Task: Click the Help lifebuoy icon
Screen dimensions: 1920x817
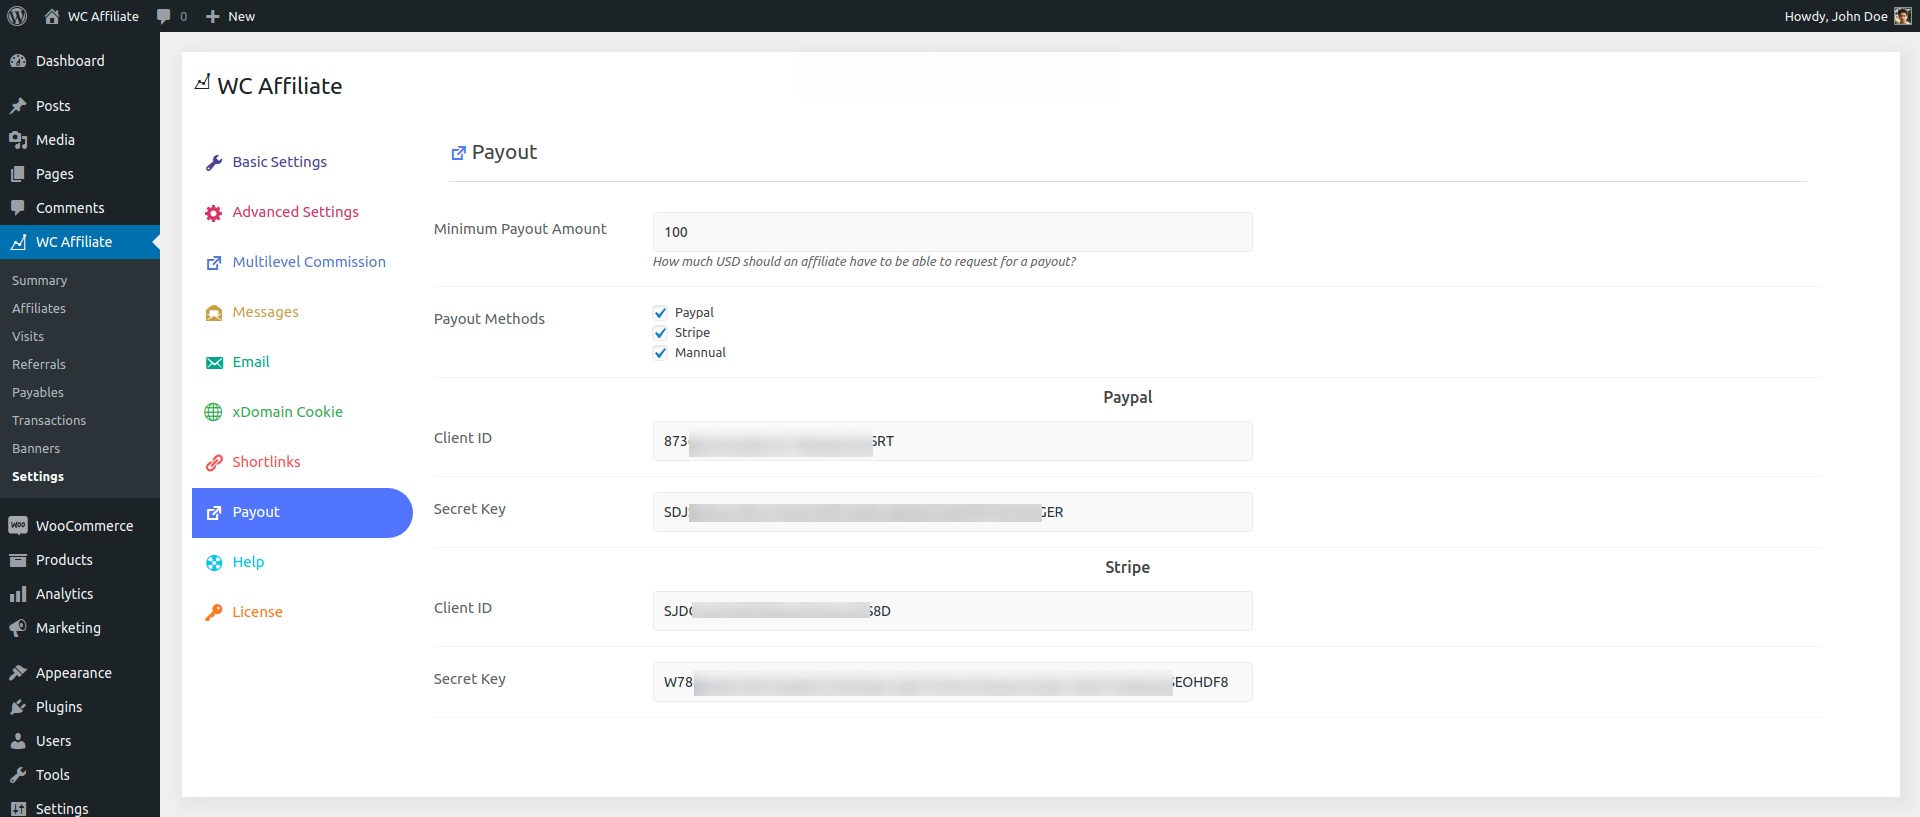Action: pos(214,562)
